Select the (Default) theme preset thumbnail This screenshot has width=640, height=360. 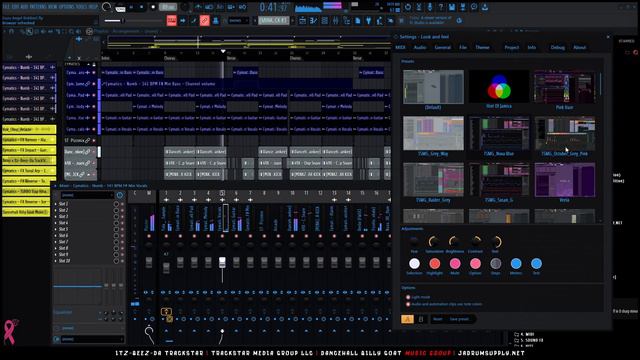click(x=433, y=87)
